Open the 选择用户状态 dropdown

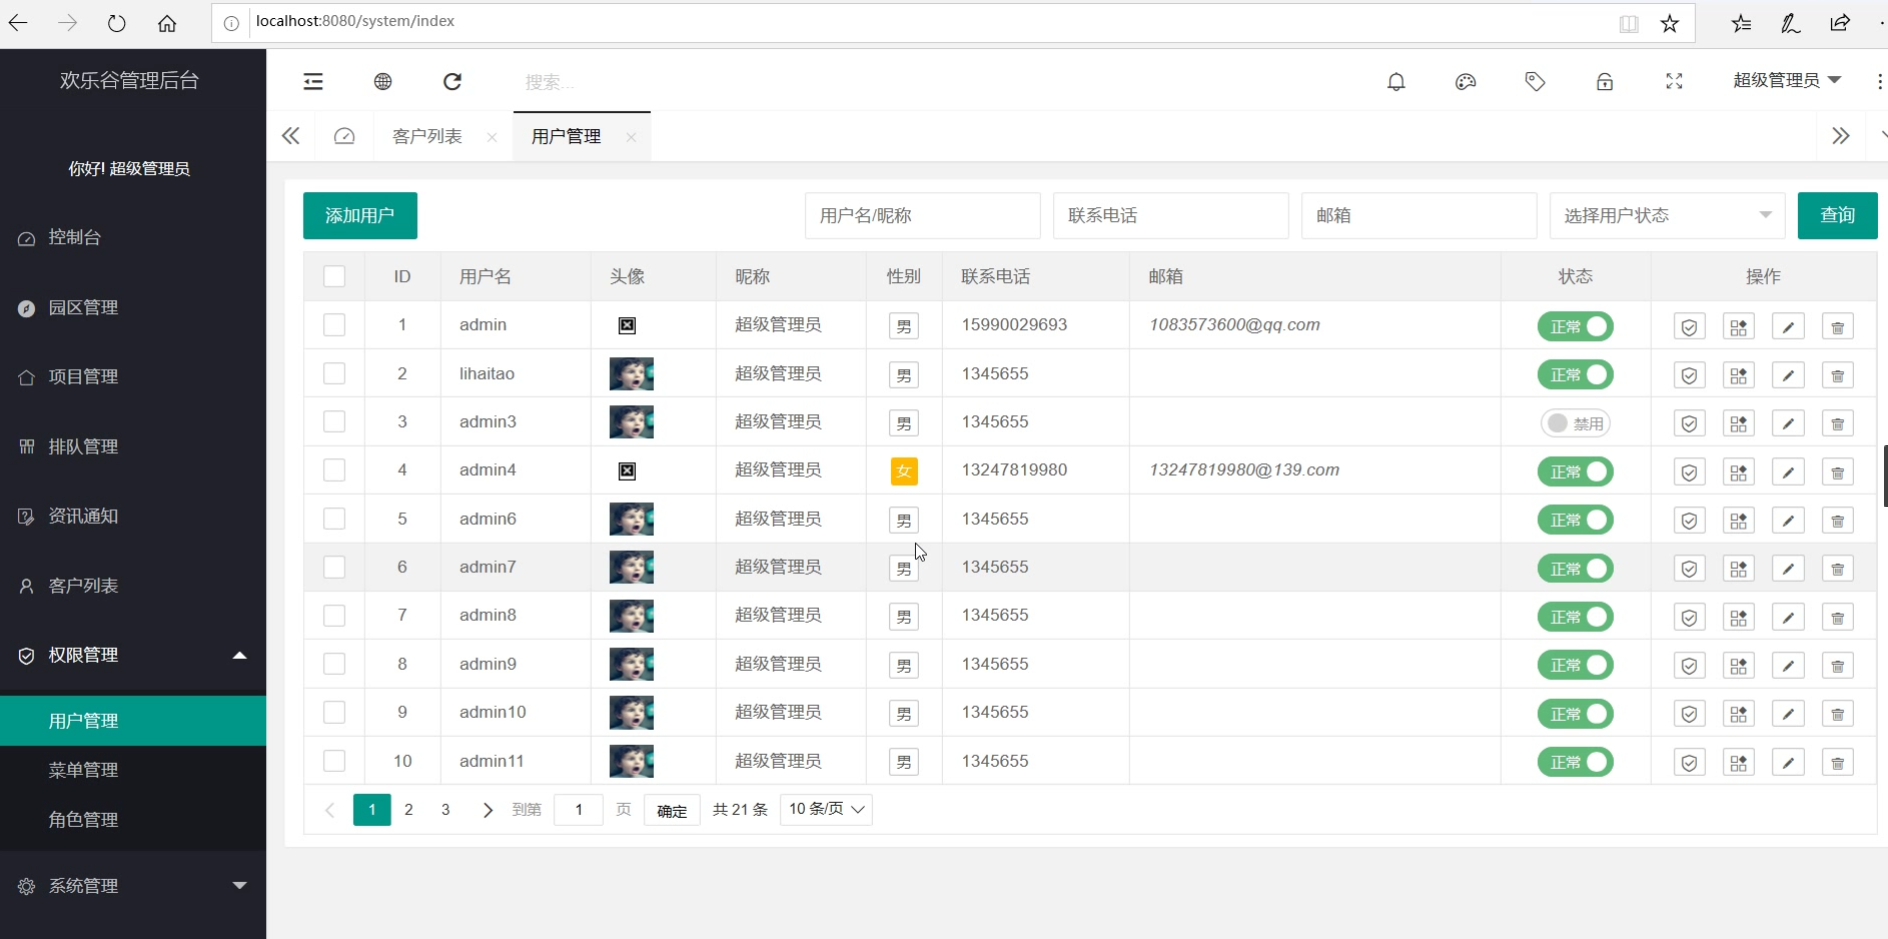click(1667, 215)
